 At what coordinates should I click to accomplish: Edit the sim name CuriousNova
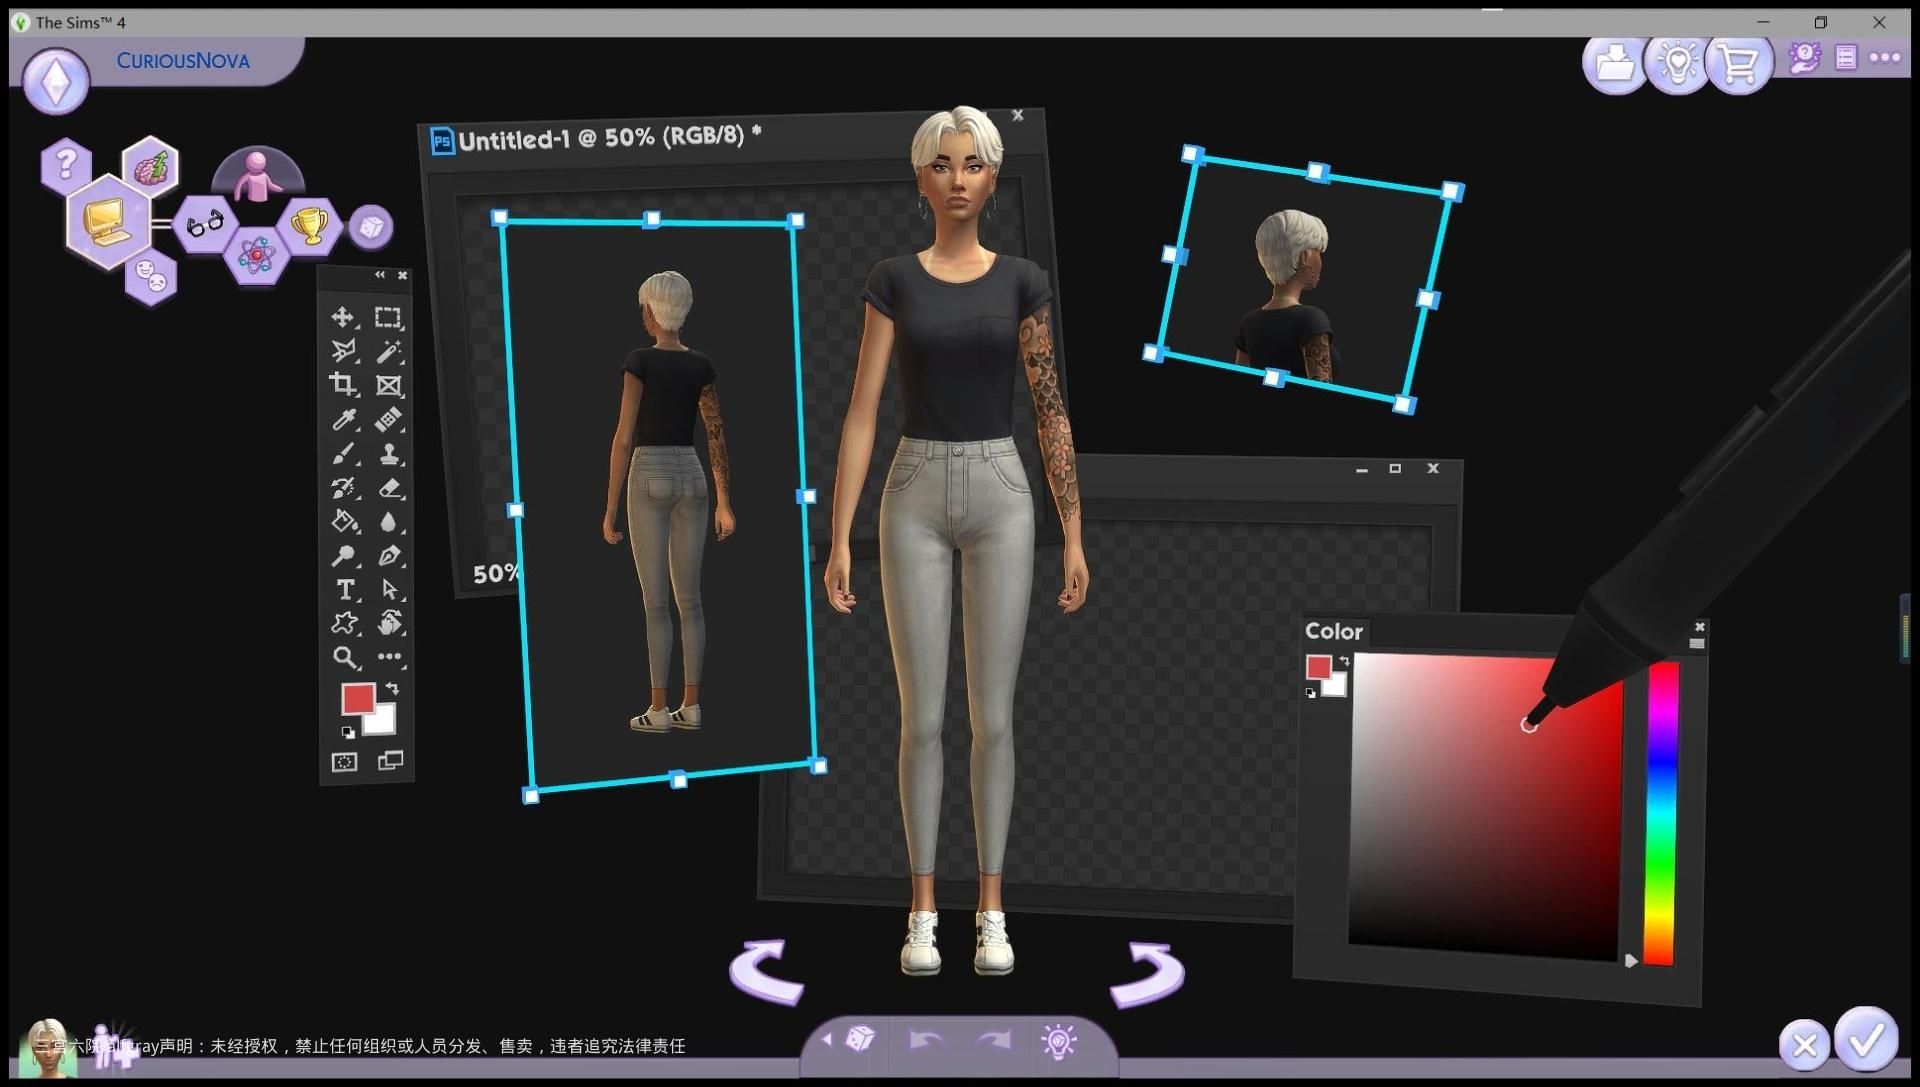(183, 61)
